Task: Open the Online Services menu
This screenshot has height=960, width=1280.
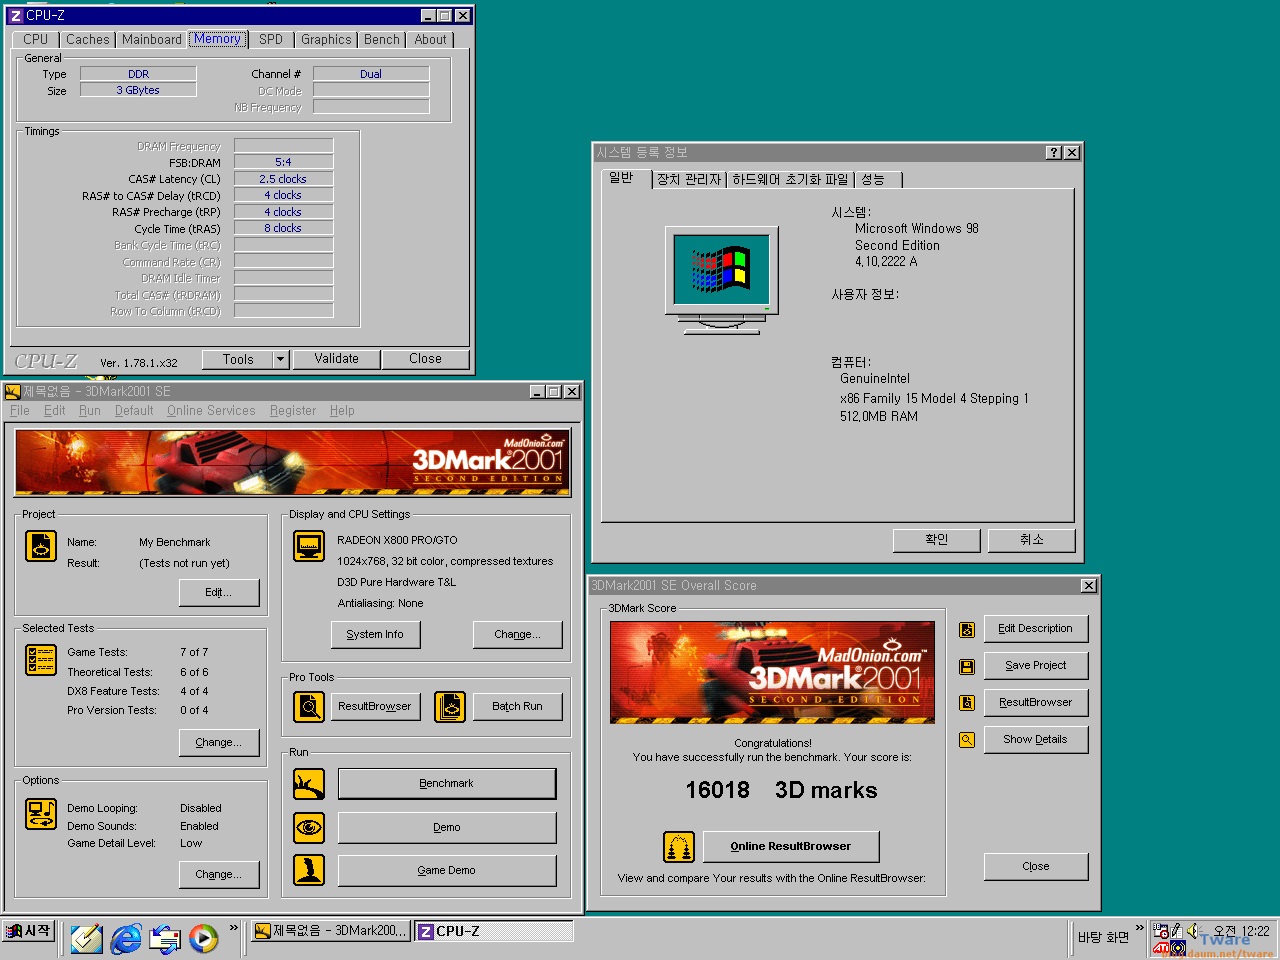Action: pos(211,411)
